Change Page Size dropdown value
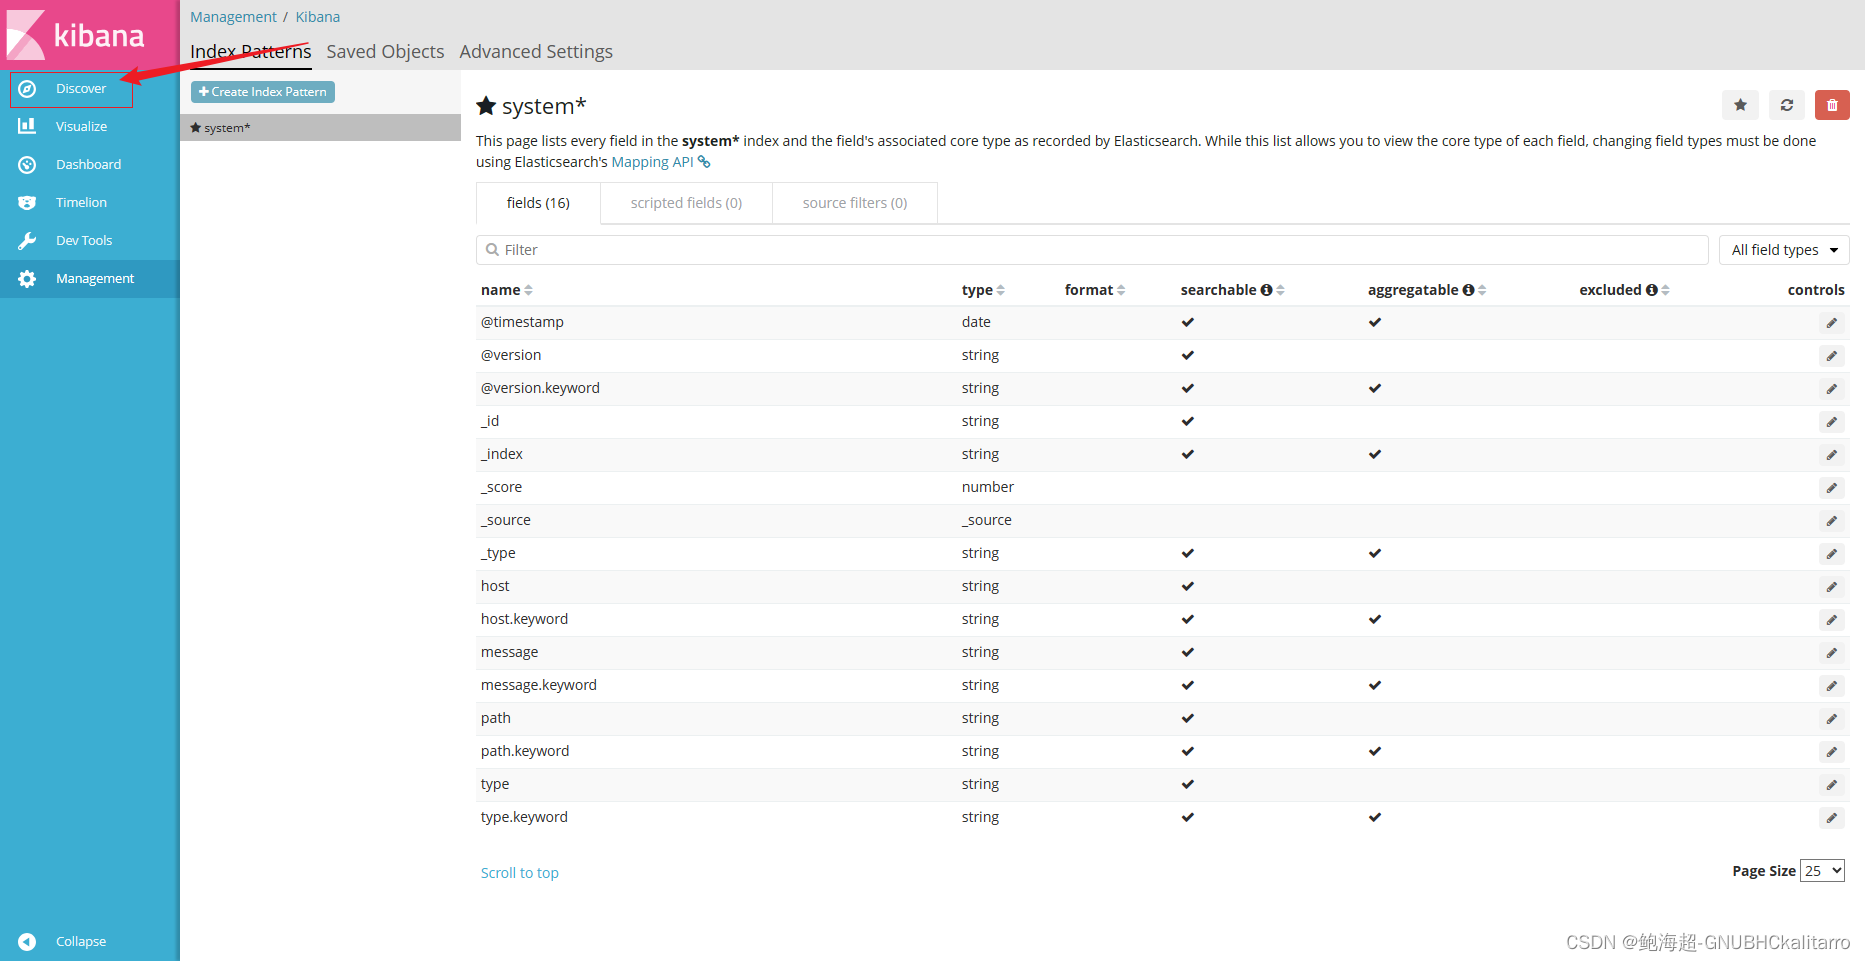The width and height of the screenshot is (1865, 961). click(1821, 871)
